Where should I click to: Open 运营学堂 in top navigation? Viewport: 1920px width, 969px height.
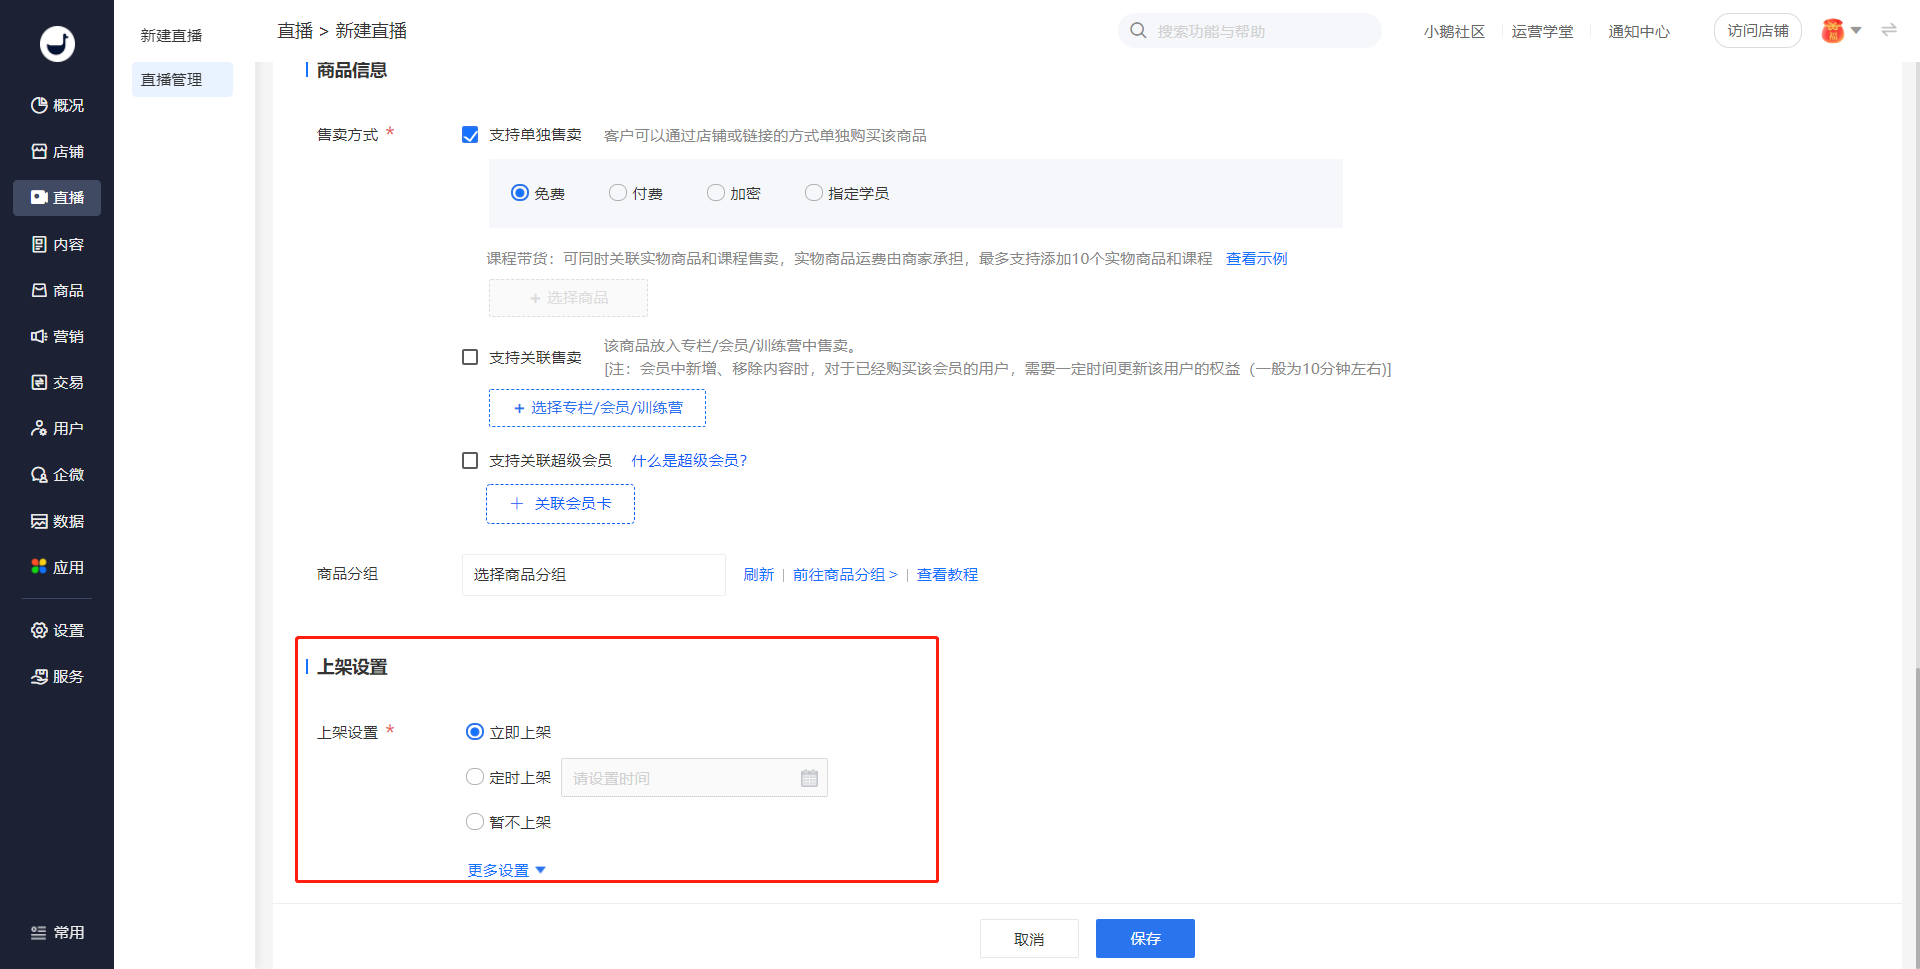(1542, 31)
